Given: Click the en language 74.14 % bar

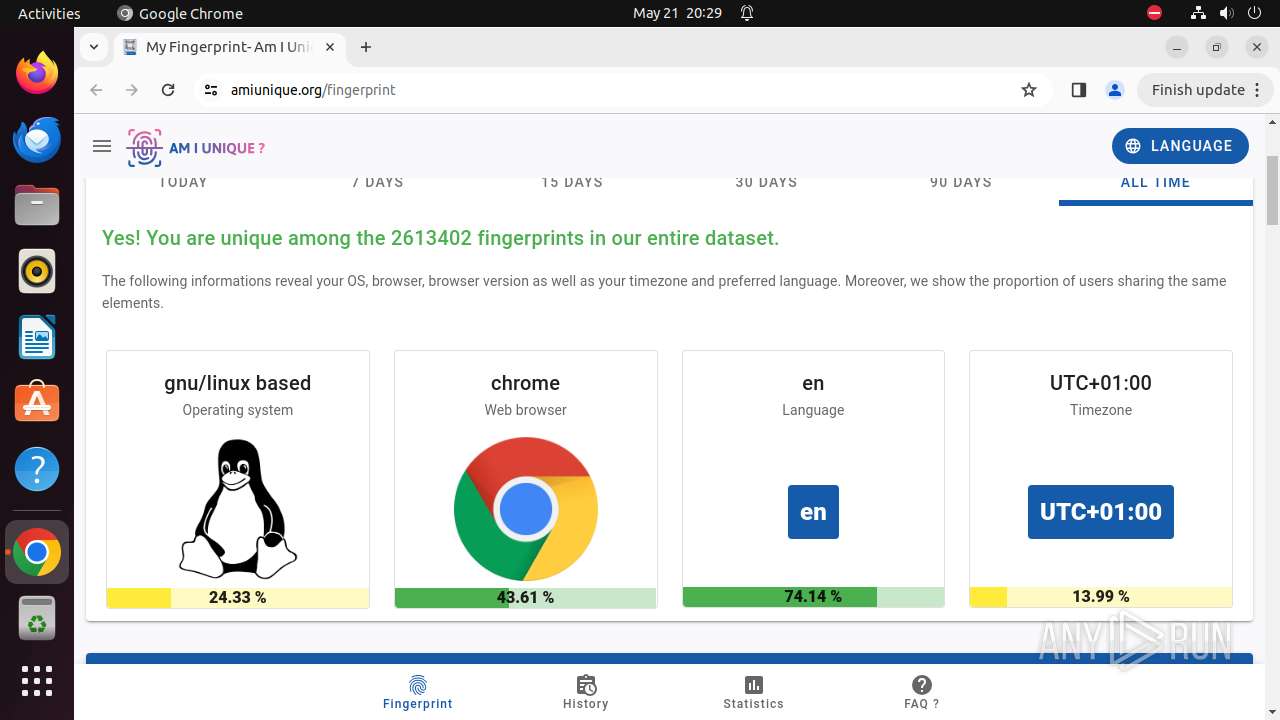Looking at the screenshot, I should click(x=813, y=596).
